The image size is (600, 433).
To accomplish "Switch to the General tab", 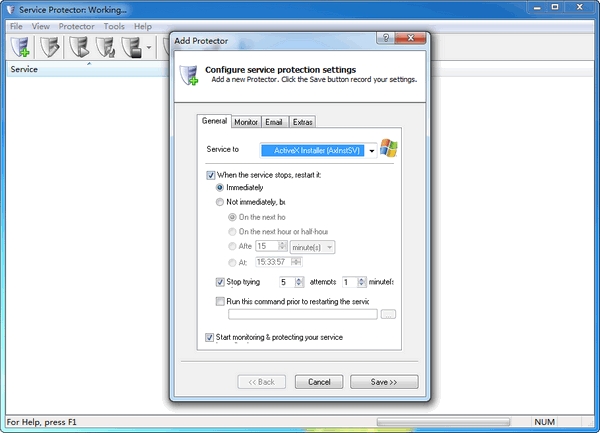I will 214,121.
